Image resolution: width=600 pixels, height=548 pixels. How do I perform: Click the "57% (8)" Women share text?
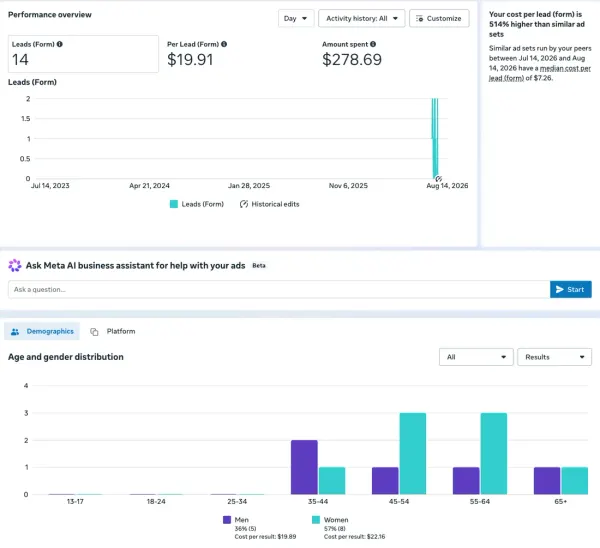[335, 528]
